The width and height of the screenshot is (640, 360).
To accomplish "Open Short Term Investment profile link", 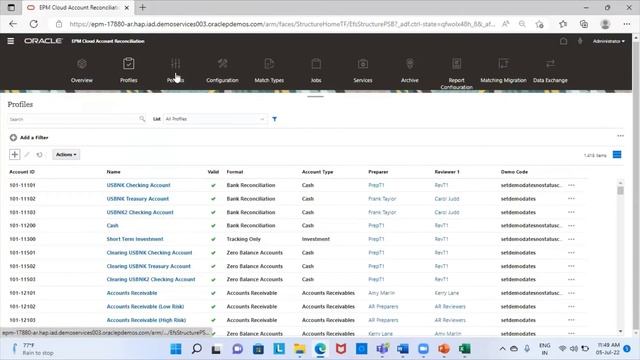I will point(135,239).
